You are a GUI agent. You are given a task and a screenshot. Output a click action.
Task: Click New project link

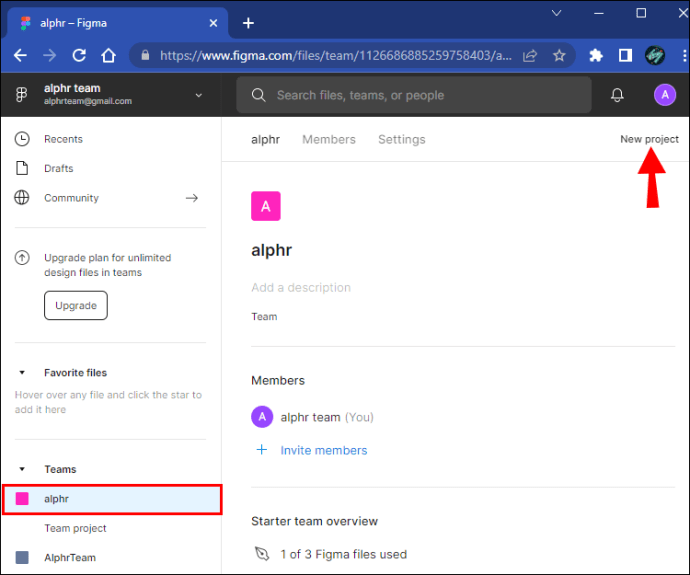click(649, 139)
